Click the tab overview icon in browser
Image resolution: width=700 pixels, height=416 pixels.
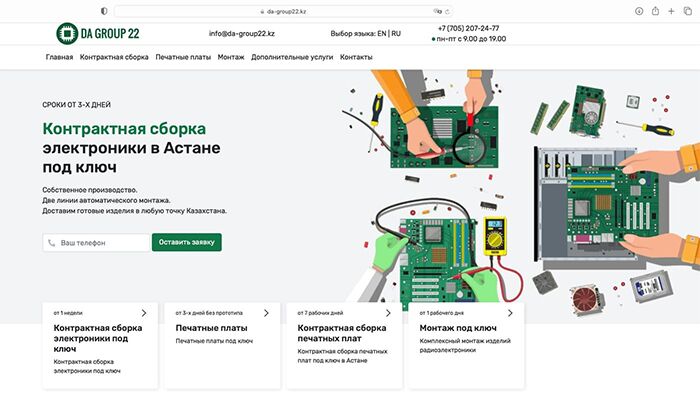(688, 10)
